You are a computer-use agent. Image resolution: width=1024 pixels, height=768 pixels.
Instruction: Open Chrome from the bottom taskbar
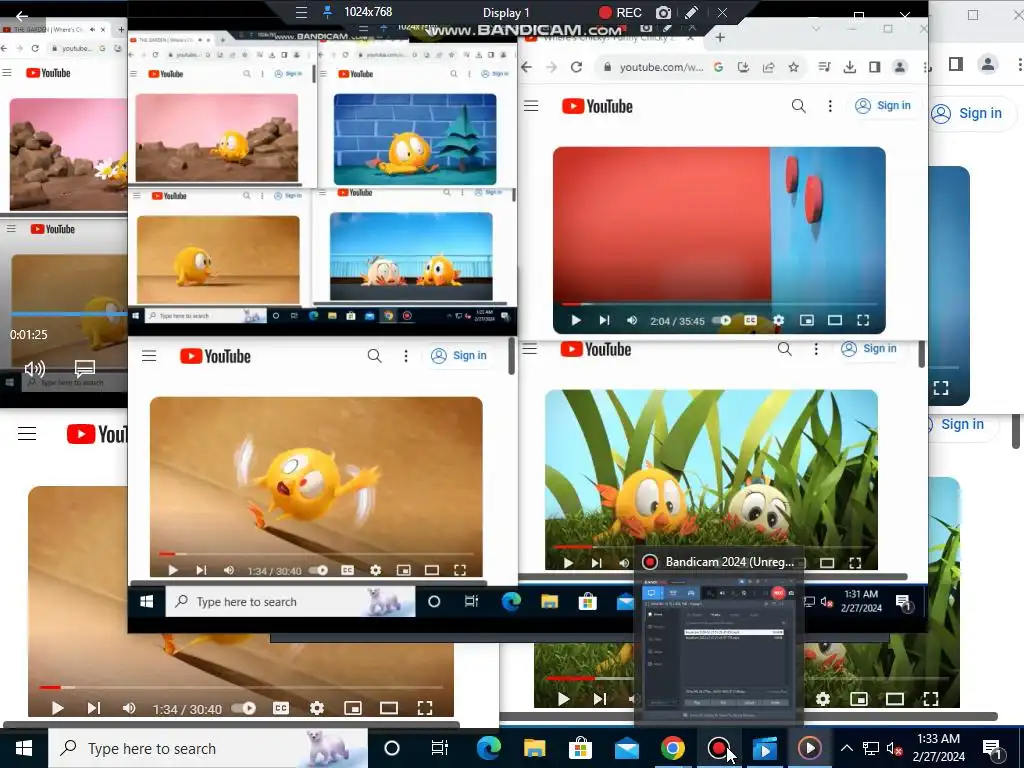click(672, 748)
